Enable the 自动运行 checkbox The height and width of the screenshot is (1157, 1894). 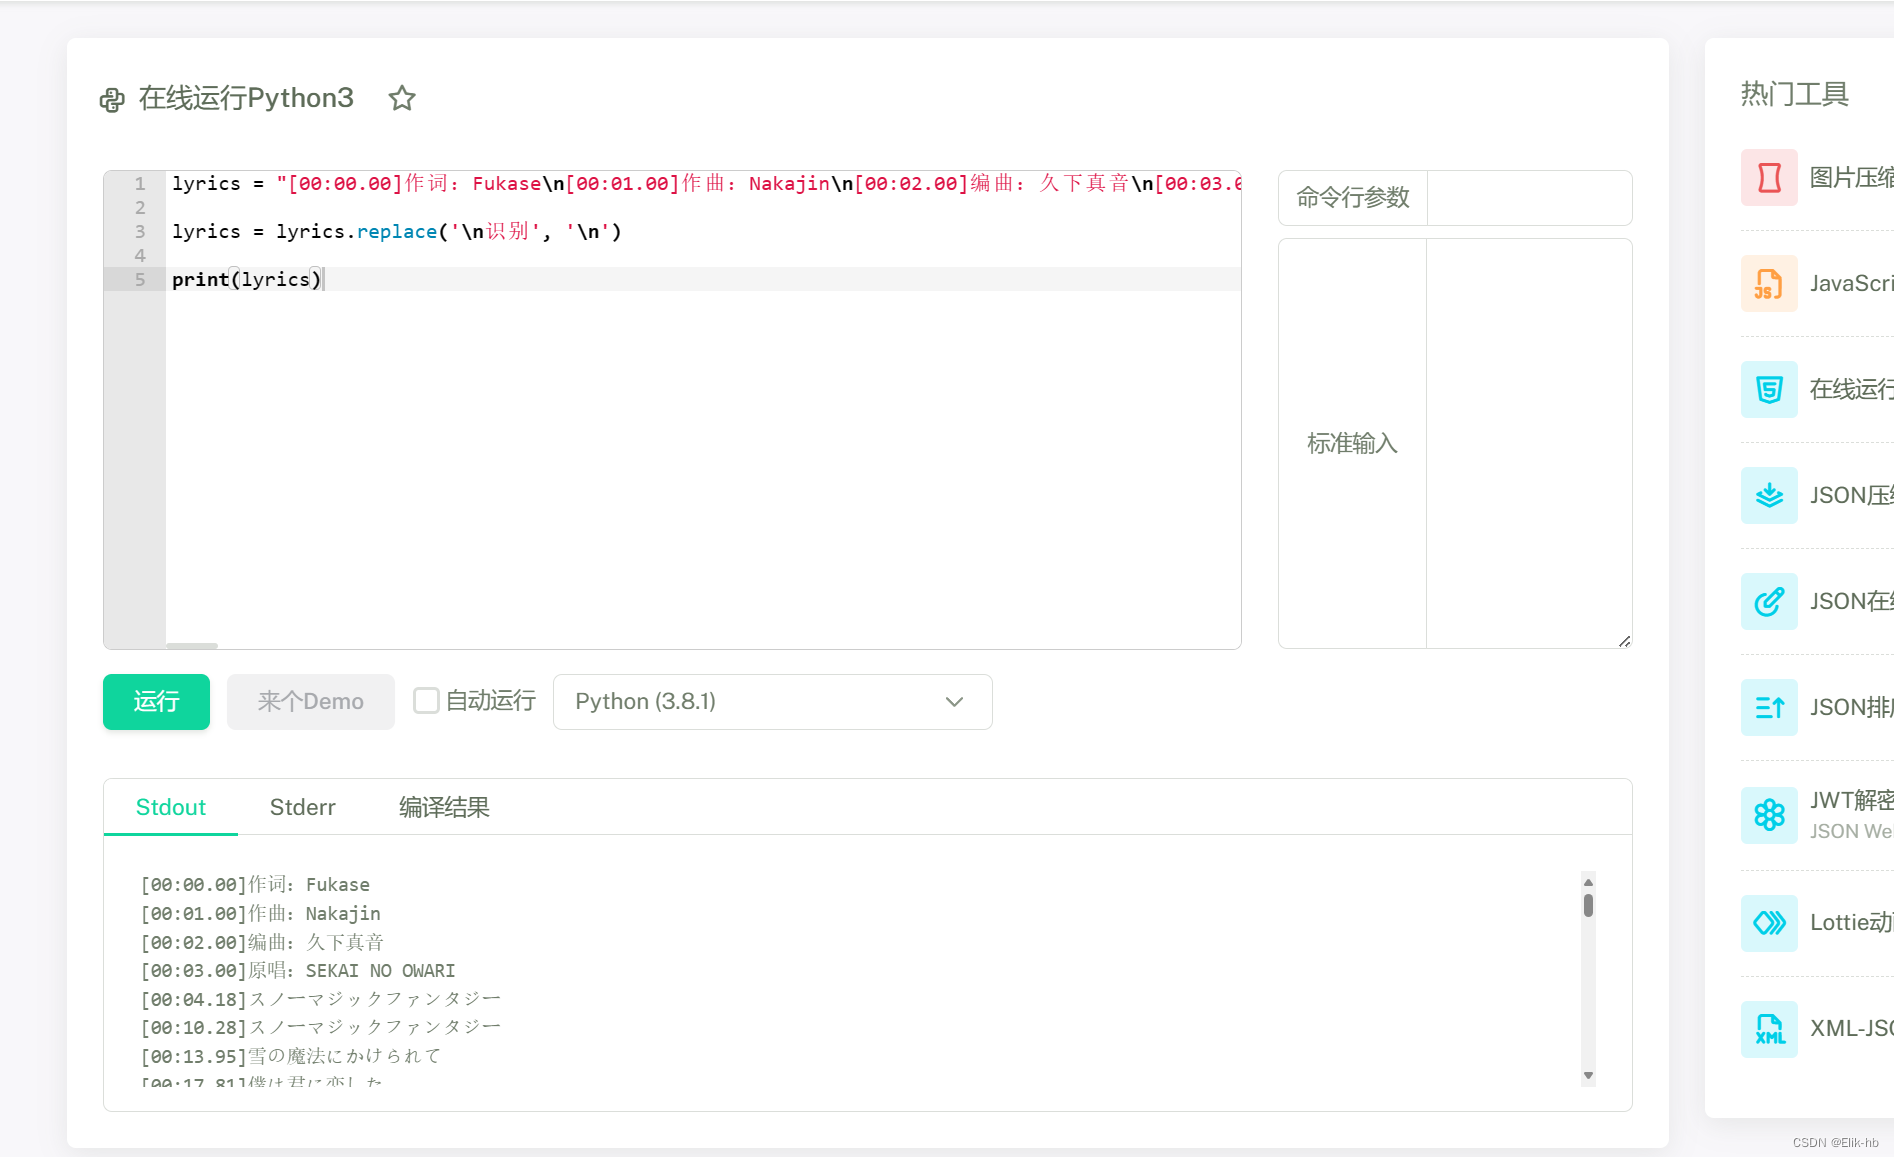click(426, 701)
